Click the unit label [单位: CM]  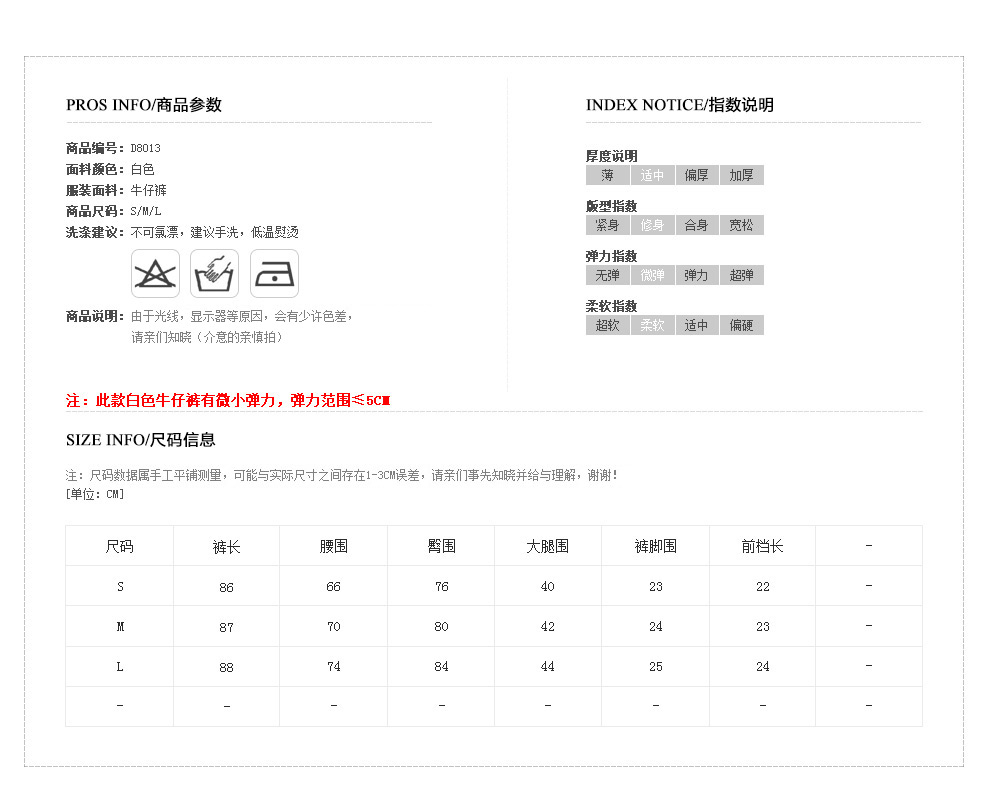[x=95, y=494]
